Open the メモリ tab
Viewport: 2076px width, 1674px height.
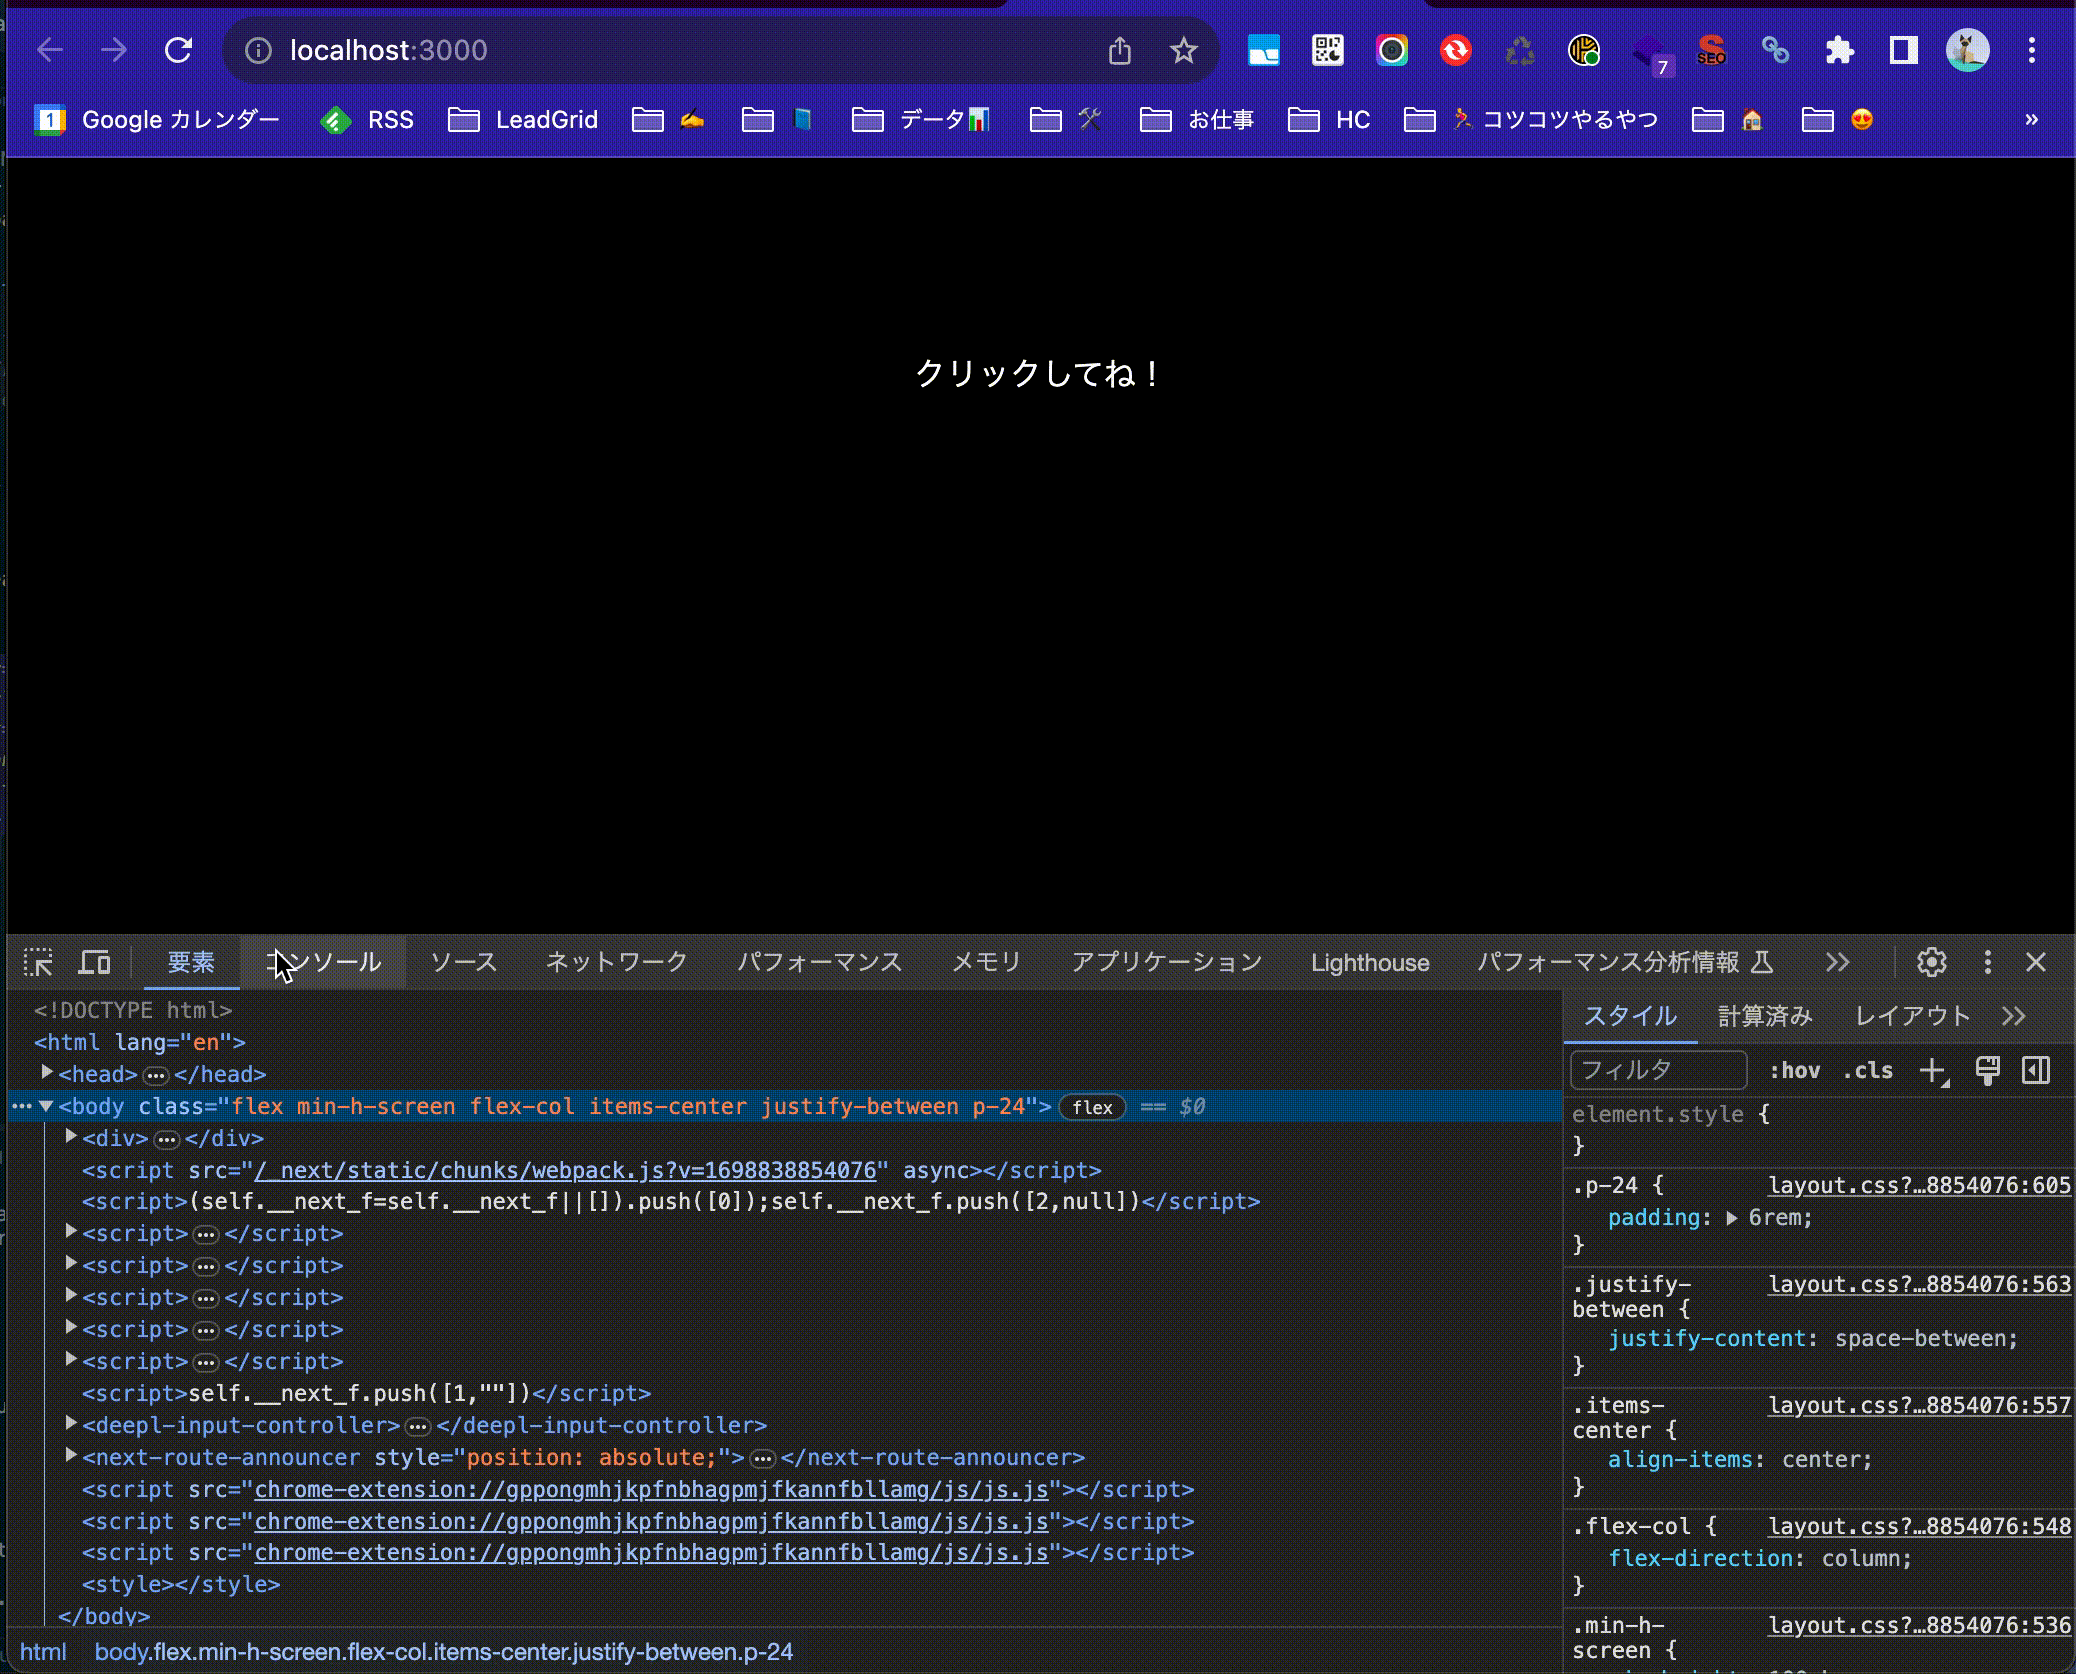[986, 962]
